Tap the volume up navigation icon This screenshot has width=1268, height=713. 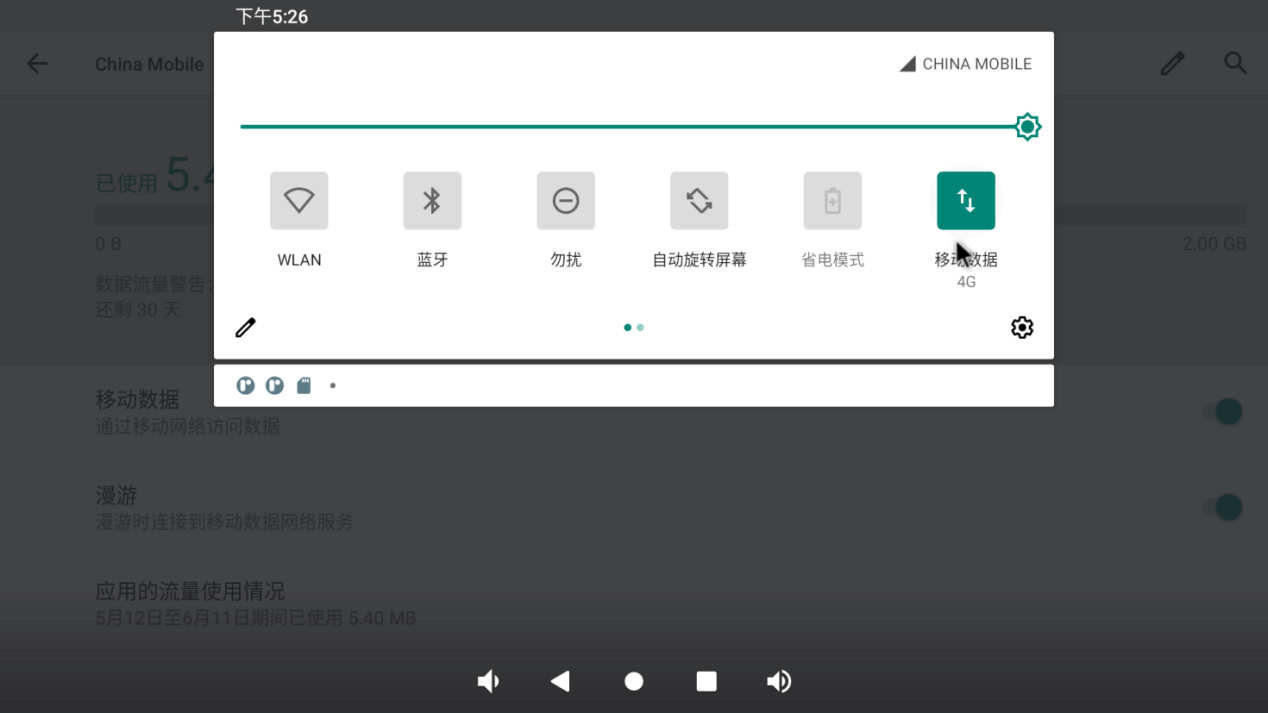click(779, 681)
